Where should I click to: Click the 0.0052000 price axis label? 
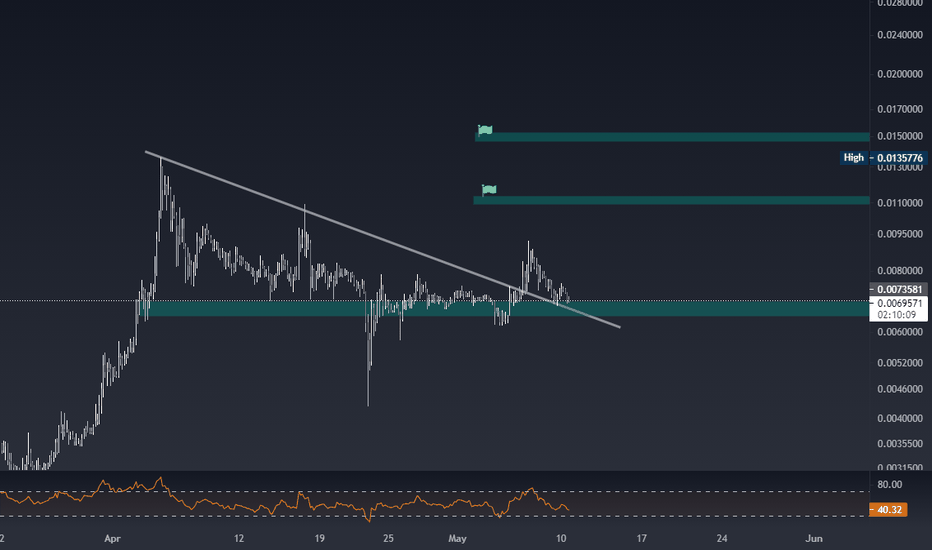point(899,363)
